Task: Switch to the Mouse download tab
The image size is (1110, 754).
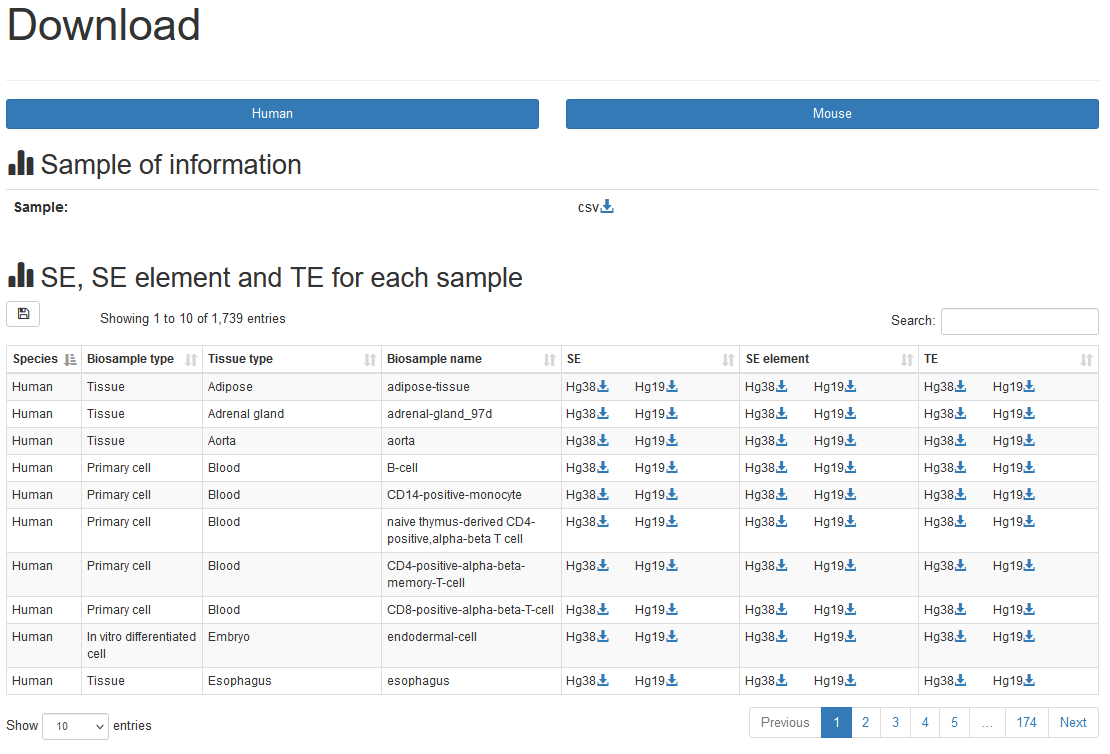Action: click(832, 114)
